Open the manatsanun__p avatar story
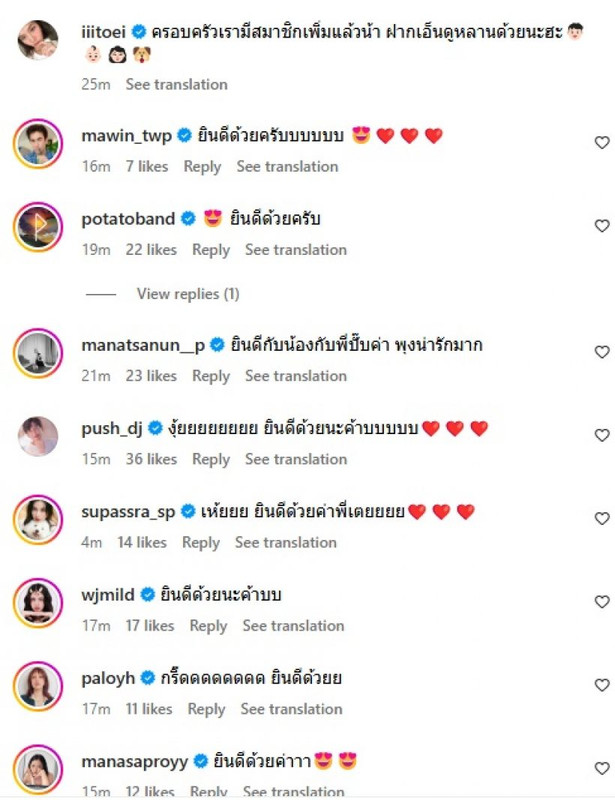Viewport: 615px width, 800px height. pyautogui.click(x=38, y=353)
